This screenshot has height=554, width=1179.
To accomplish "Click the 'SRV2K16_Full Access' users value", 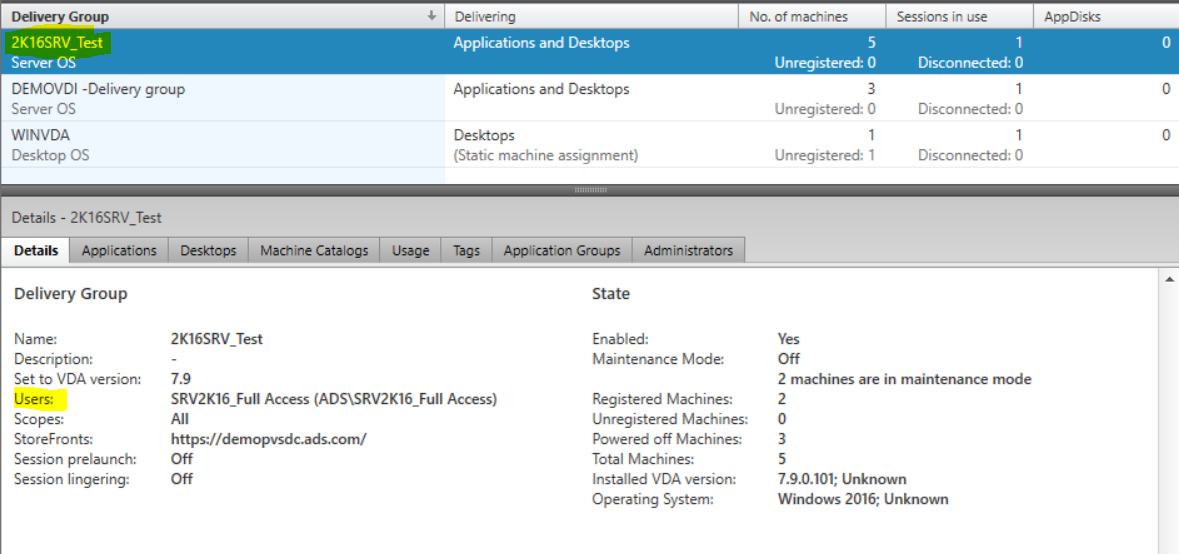I will (334, 399).
